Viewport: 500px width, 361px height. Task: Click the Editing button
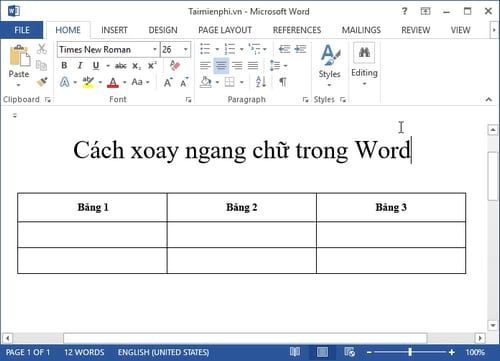tap(364, 65)
